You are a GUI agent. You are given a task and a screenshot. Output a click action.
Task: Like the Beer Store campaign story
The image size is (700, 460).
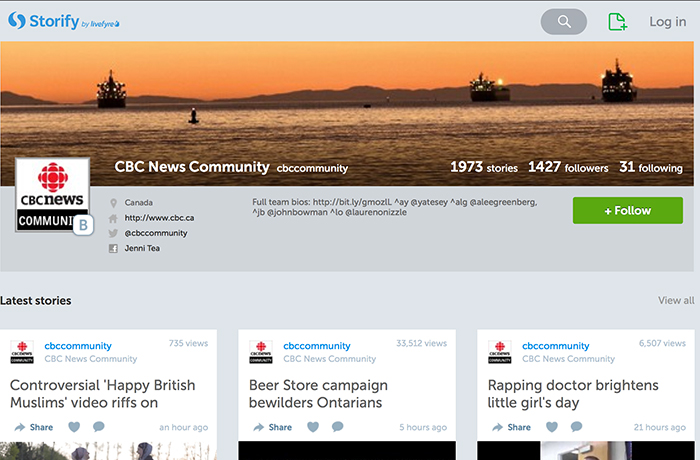pos(313,427)
